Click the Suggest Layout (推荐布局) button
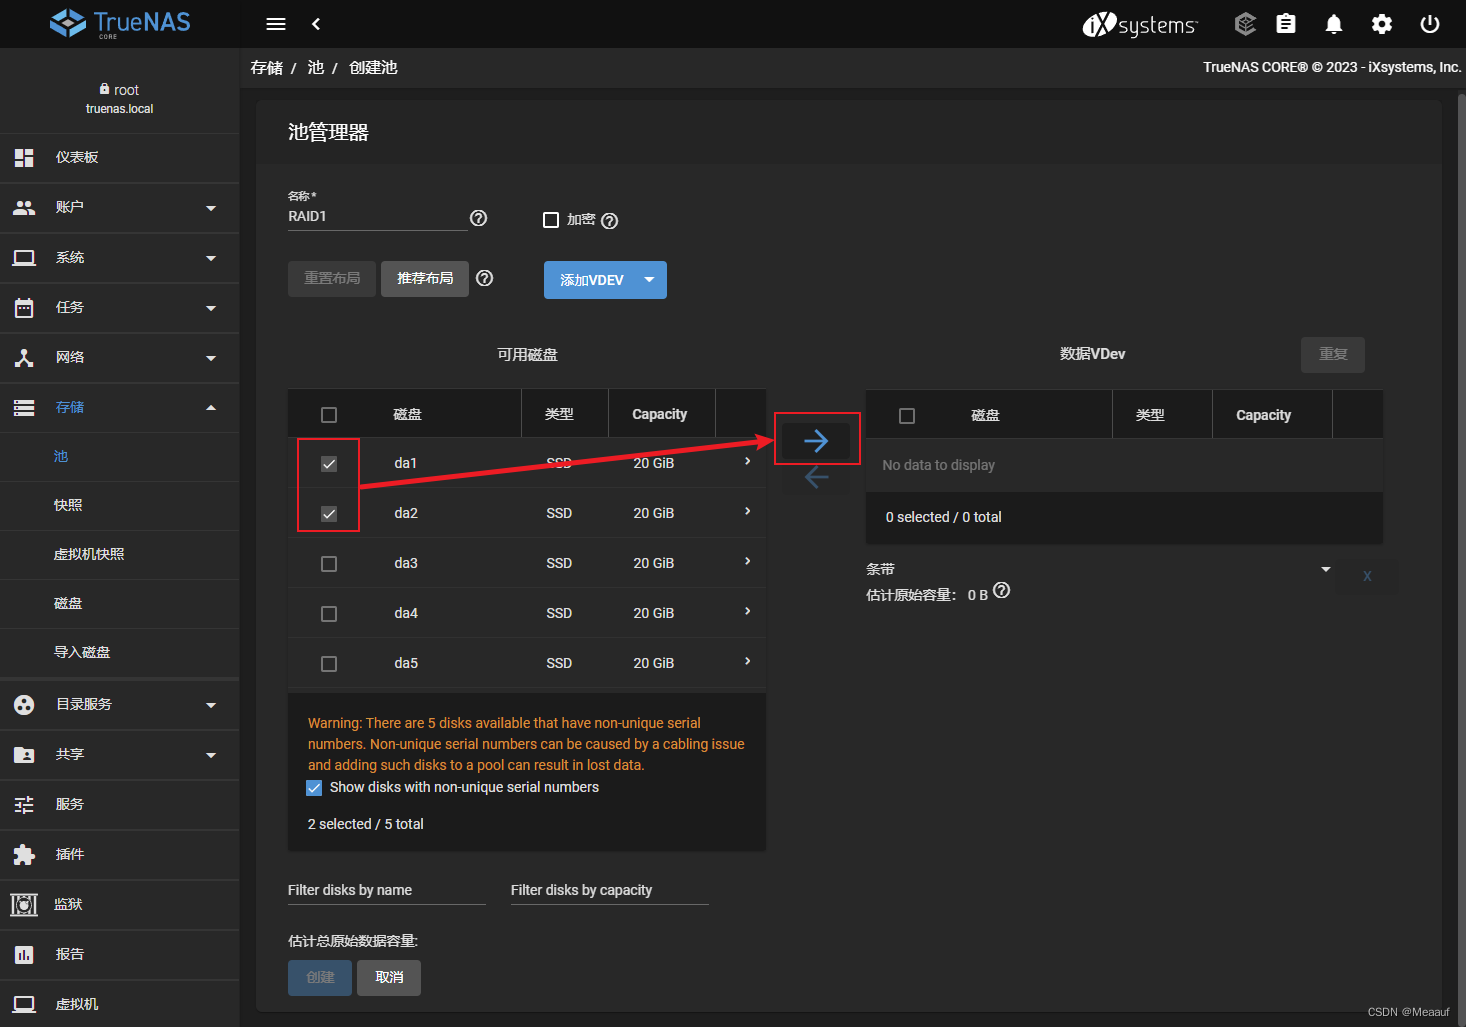This screenshot has width=1466, height=1027. (x=425, y=279)
